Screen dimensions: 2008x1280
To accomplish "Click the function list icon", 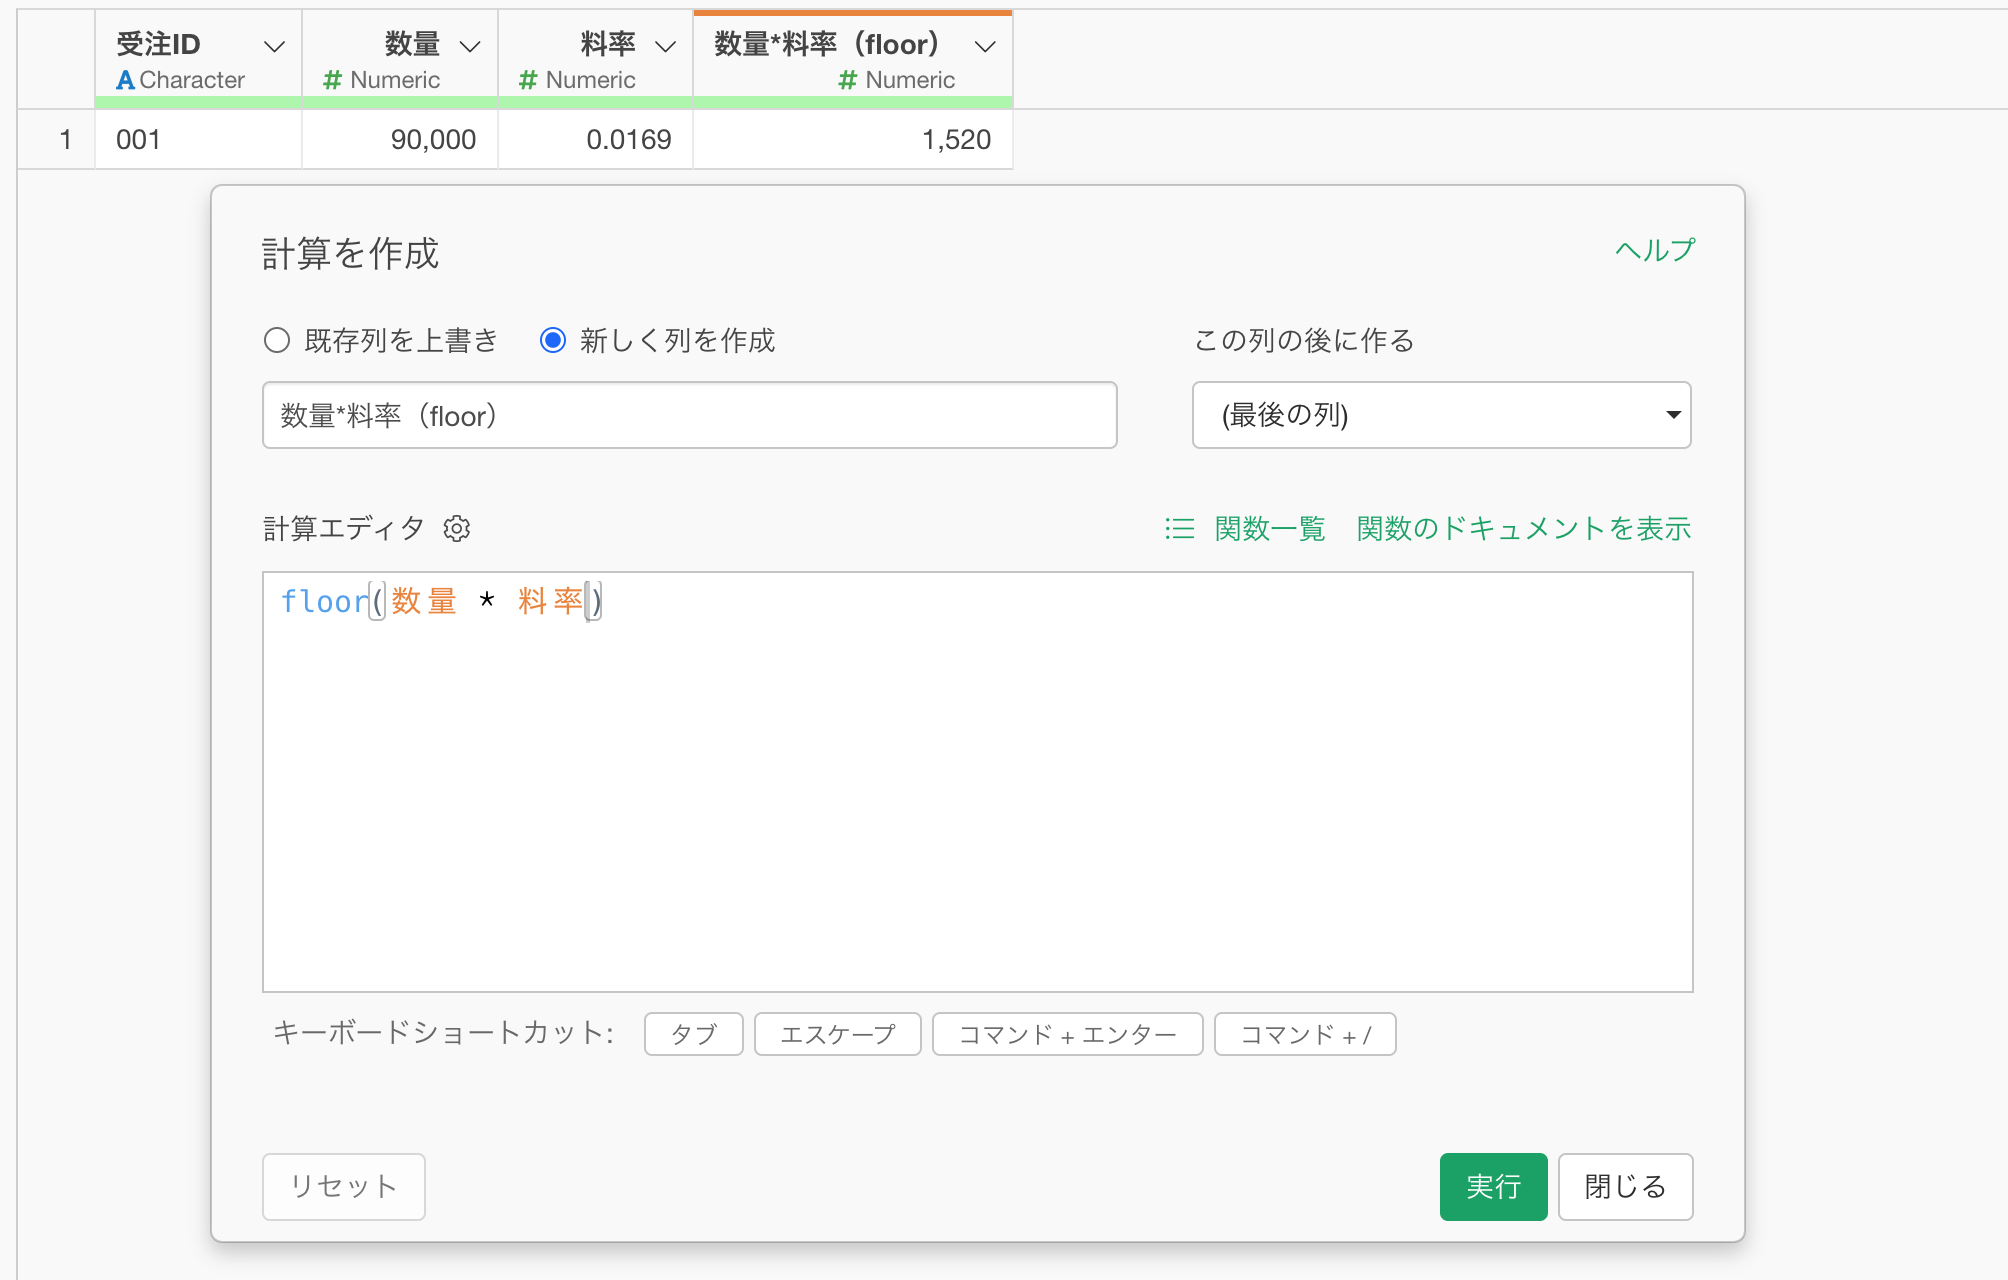I will click(x=1180, y=528).
